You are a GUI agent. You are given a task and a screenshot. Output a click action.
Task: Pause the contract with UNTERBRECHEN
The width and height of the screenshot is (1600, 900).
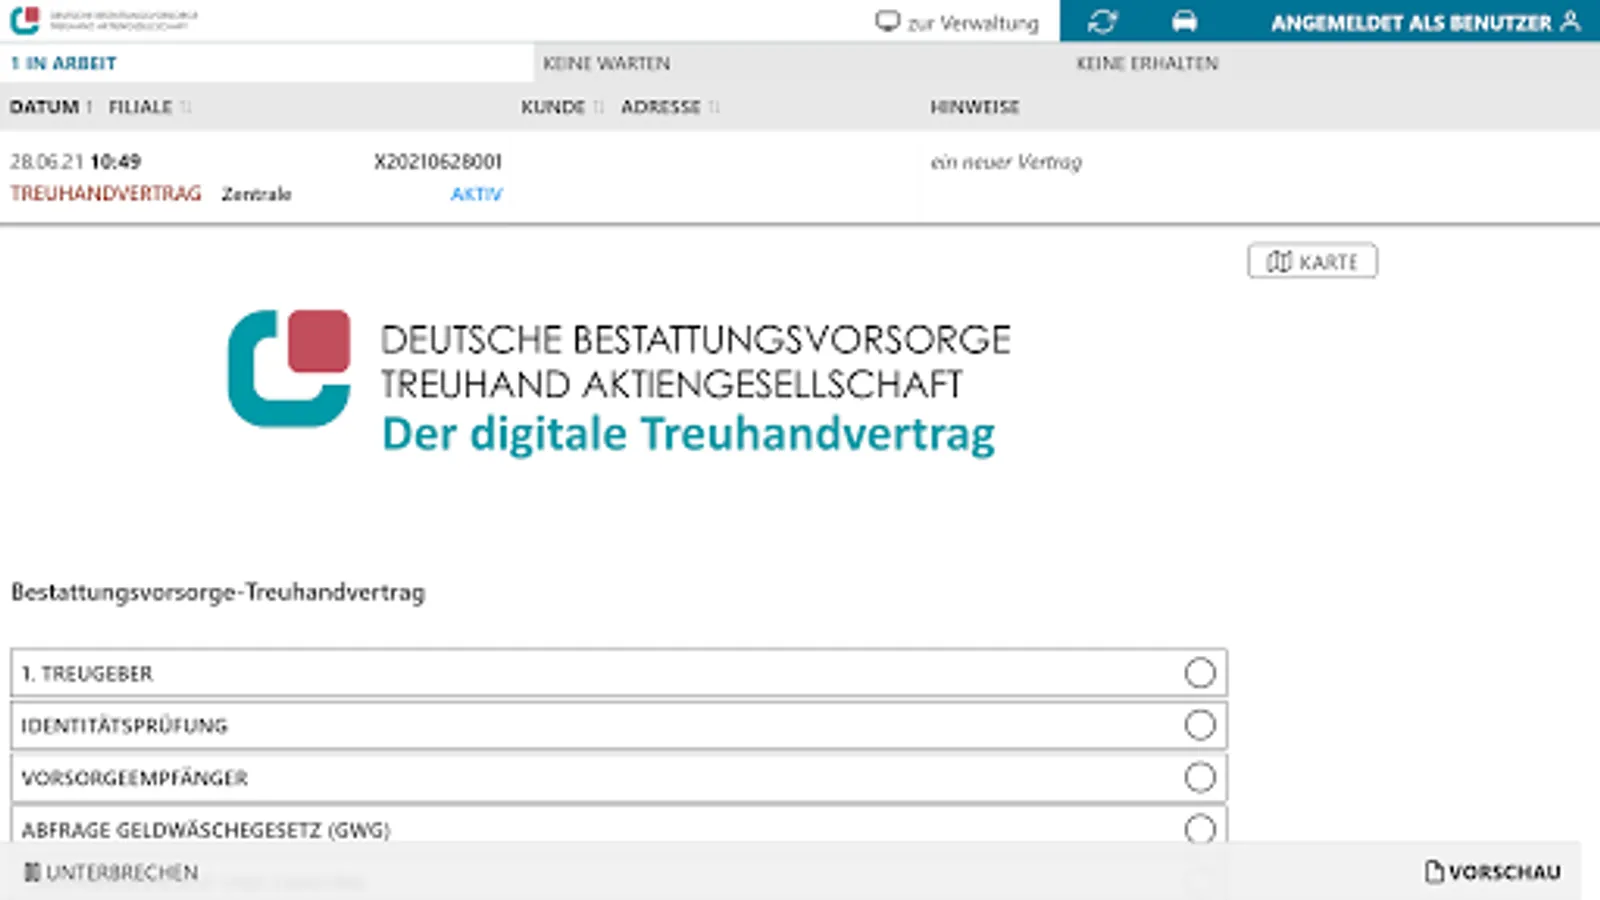click(111, 872)
